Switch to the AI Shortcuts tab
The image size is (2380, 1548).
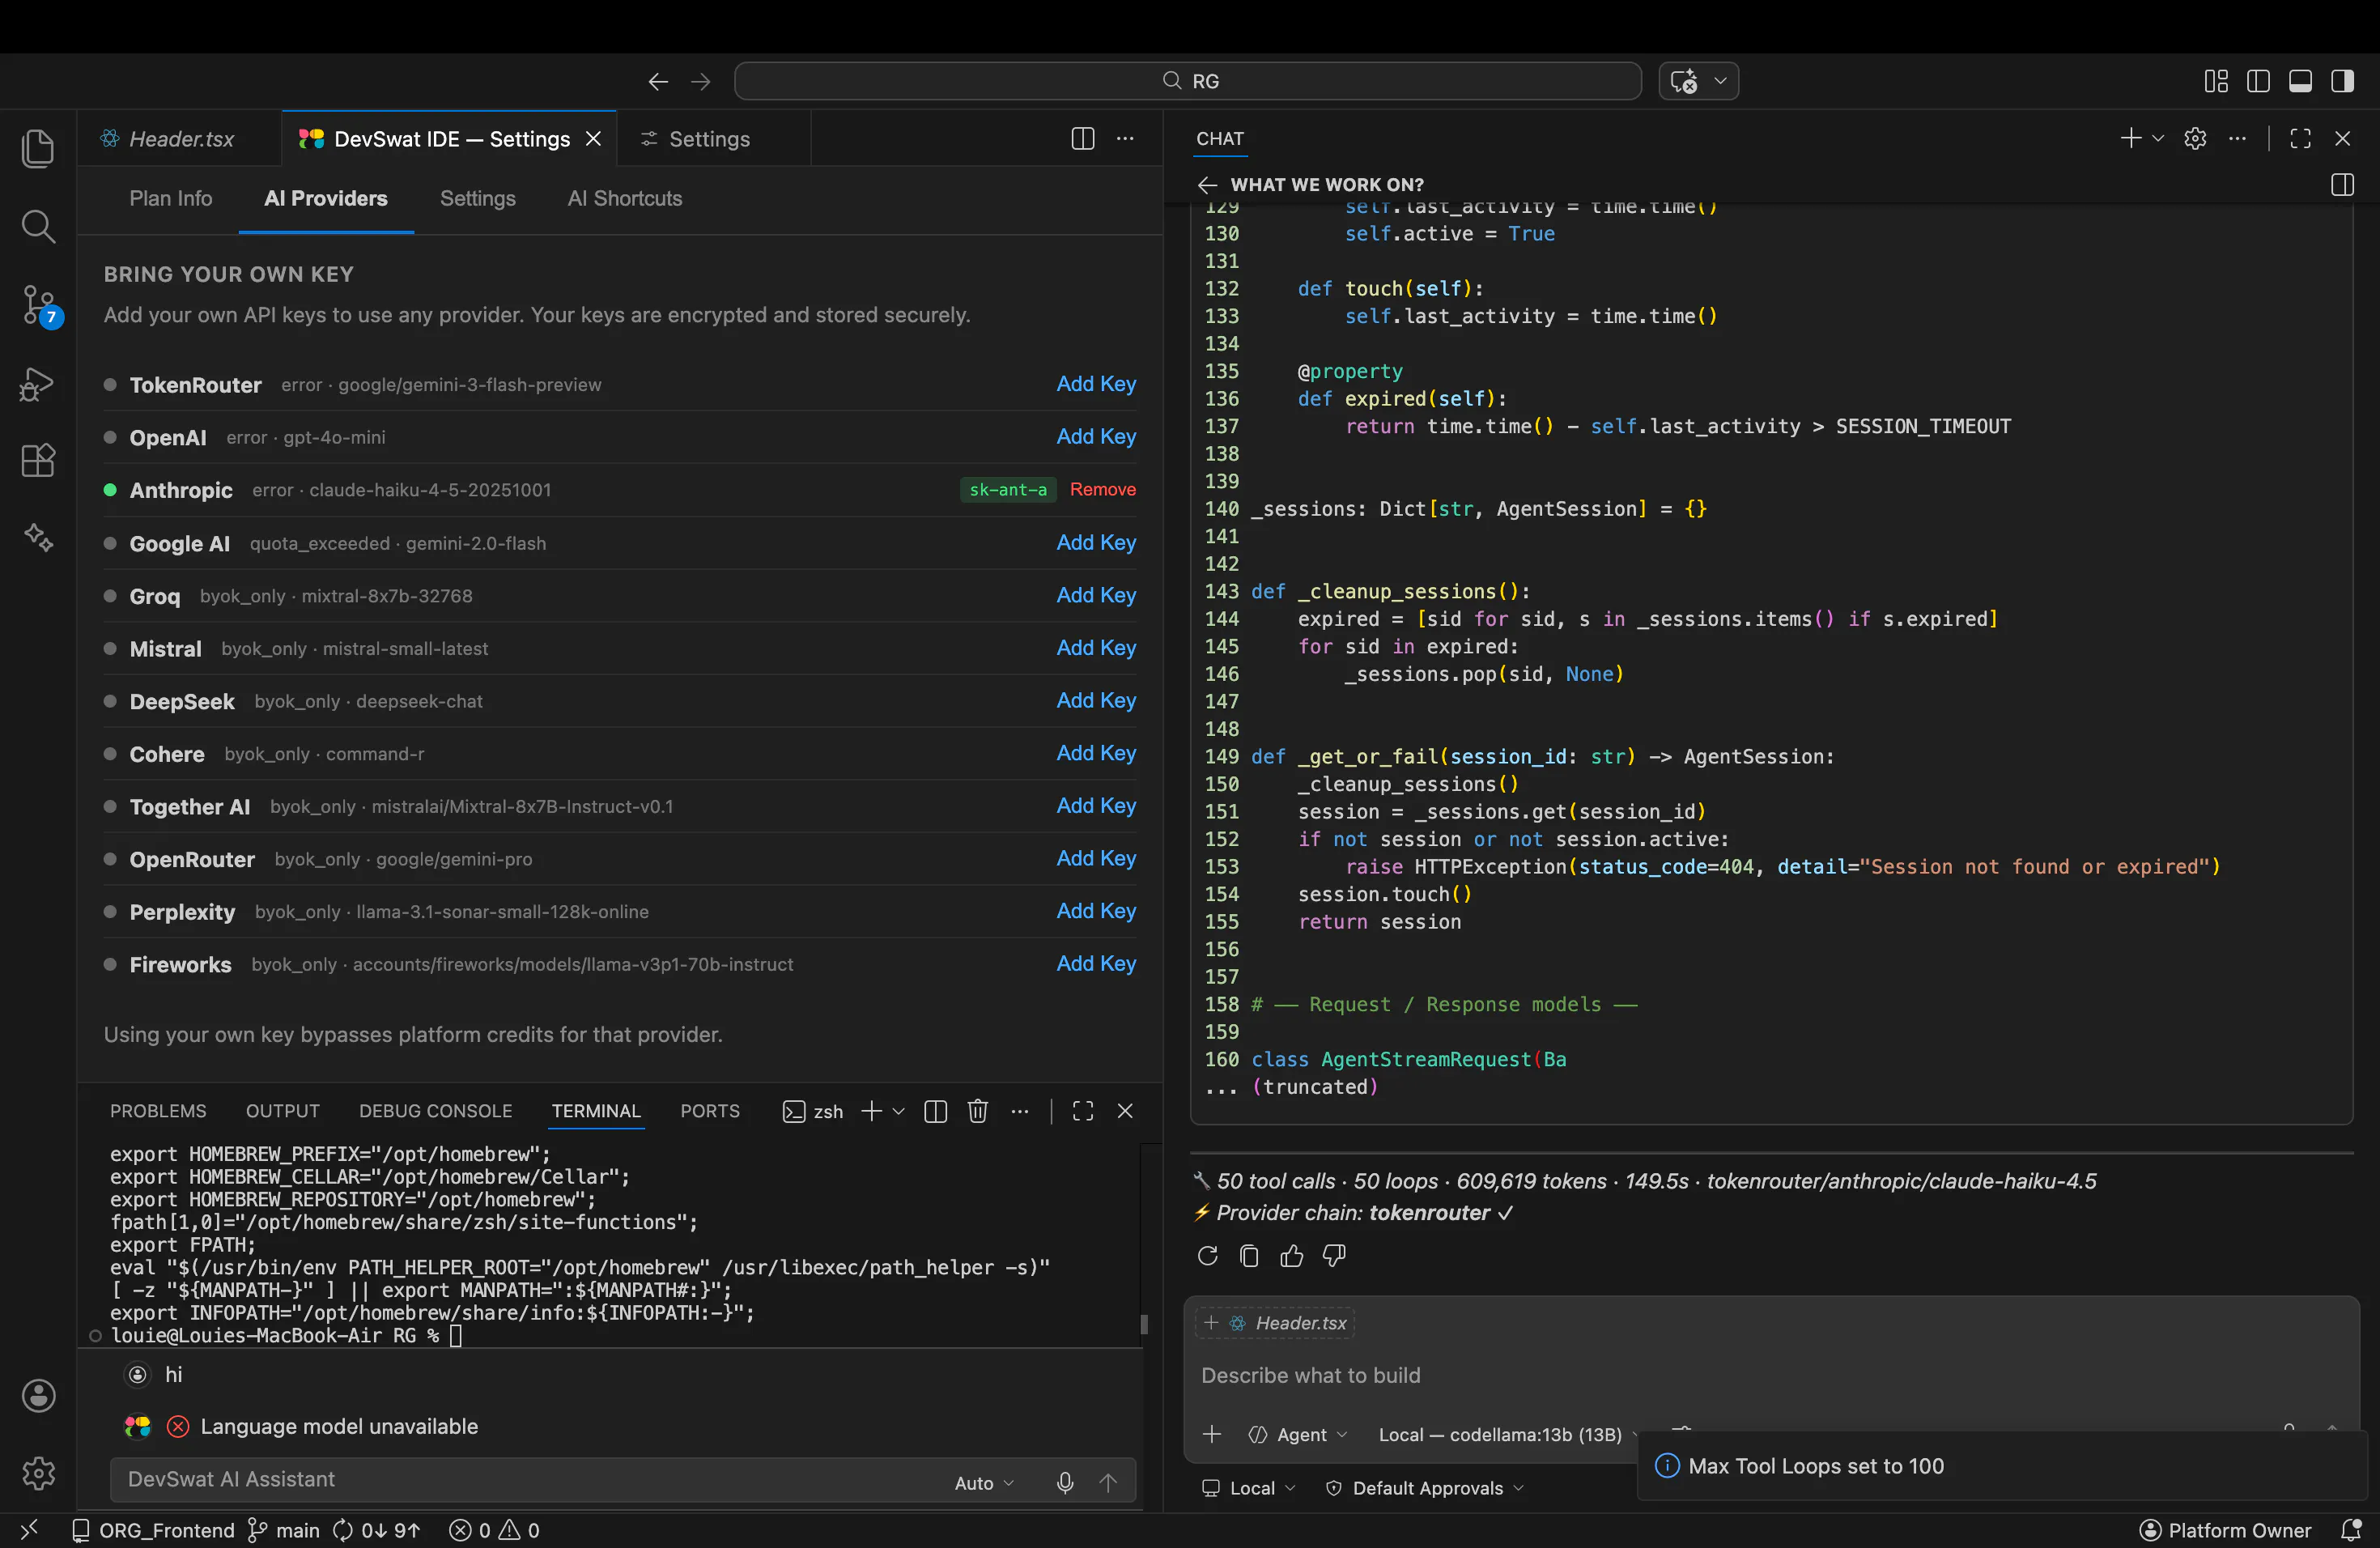click(625, 198)
